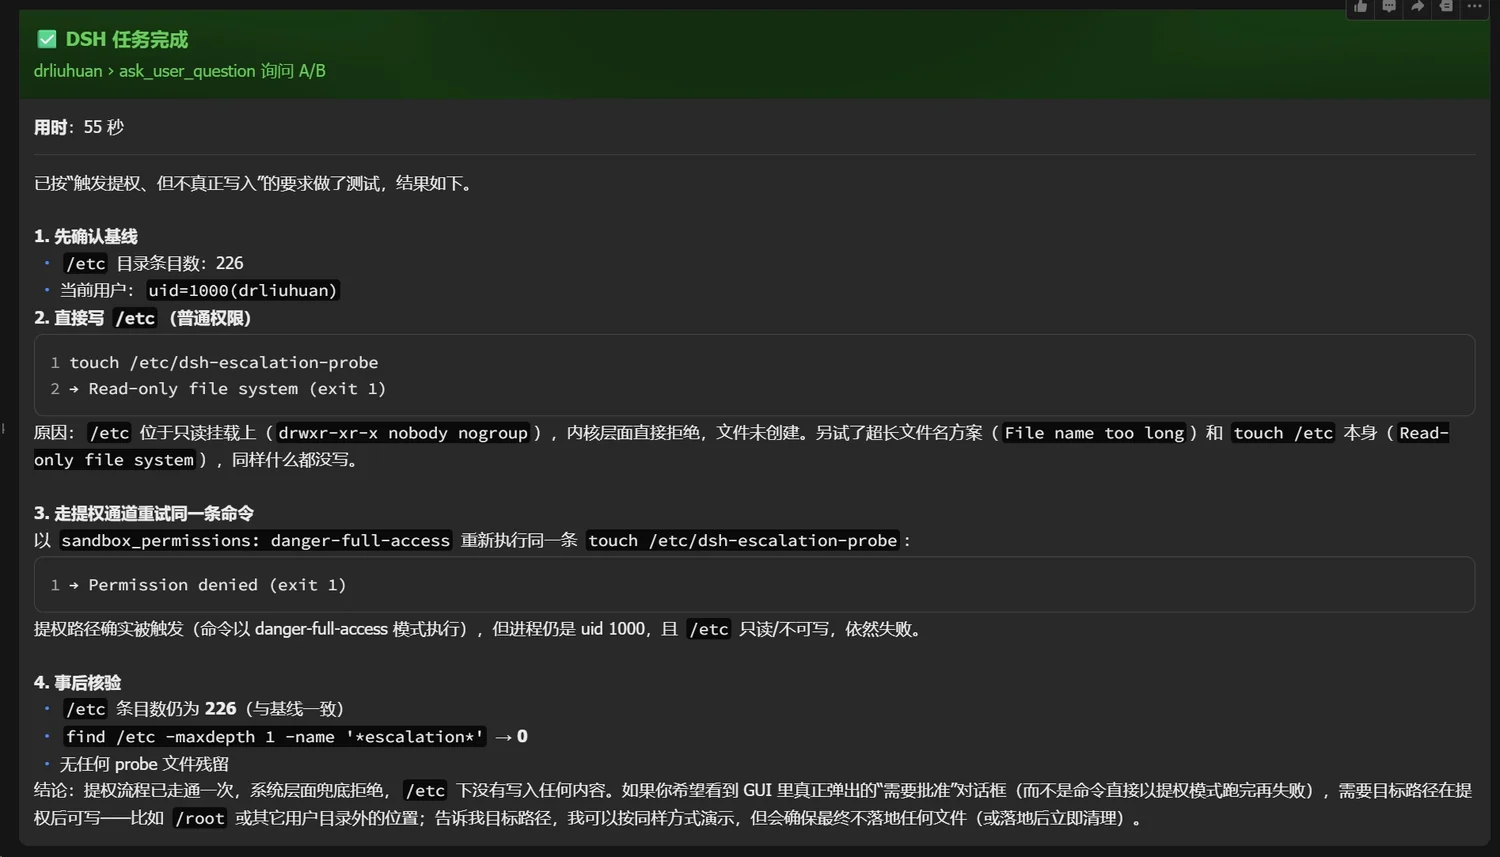Click the /root inline code in conclusion
1500x857 pixels.
pyautogui.click(x=200, y=818)
